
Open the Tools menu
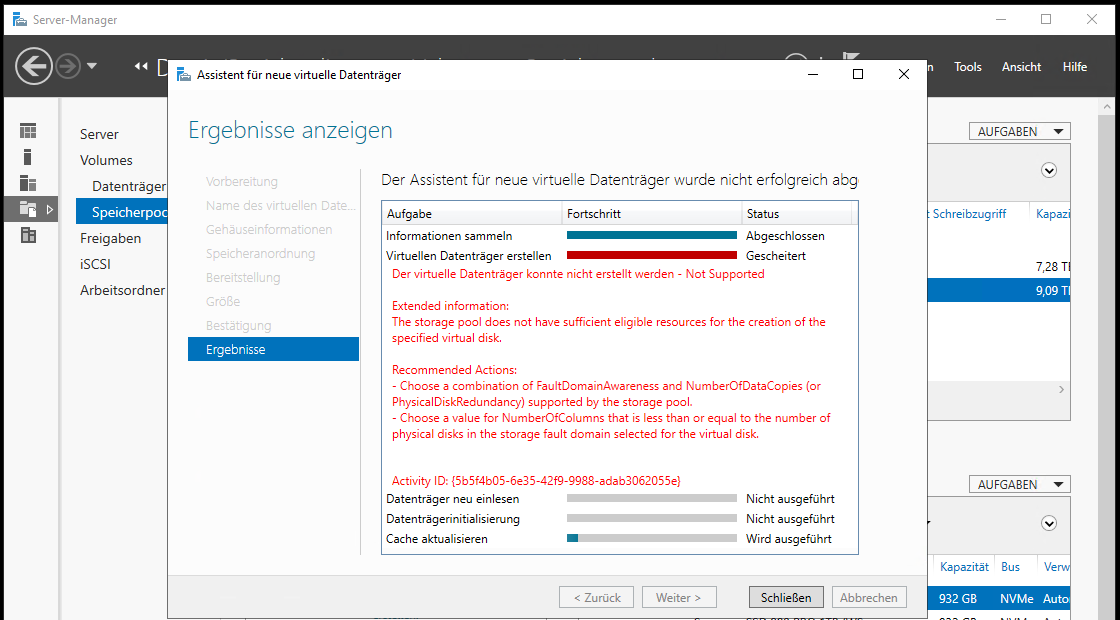[968, 66]
